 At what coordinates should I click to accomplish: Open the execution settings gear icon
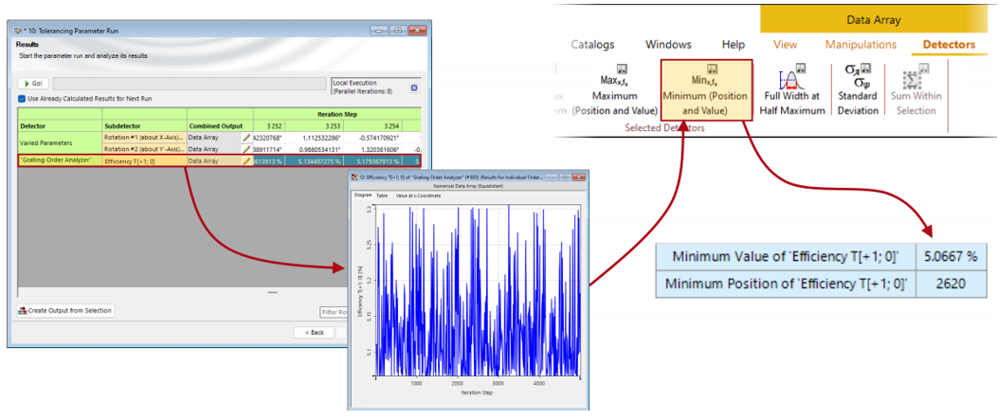pyautogui.click(x=413, y=88)
